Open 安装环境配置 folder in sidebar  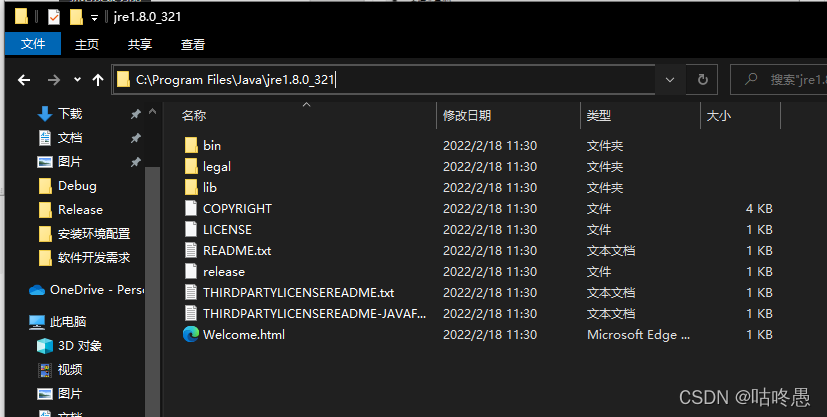click(x=94, y=234)
